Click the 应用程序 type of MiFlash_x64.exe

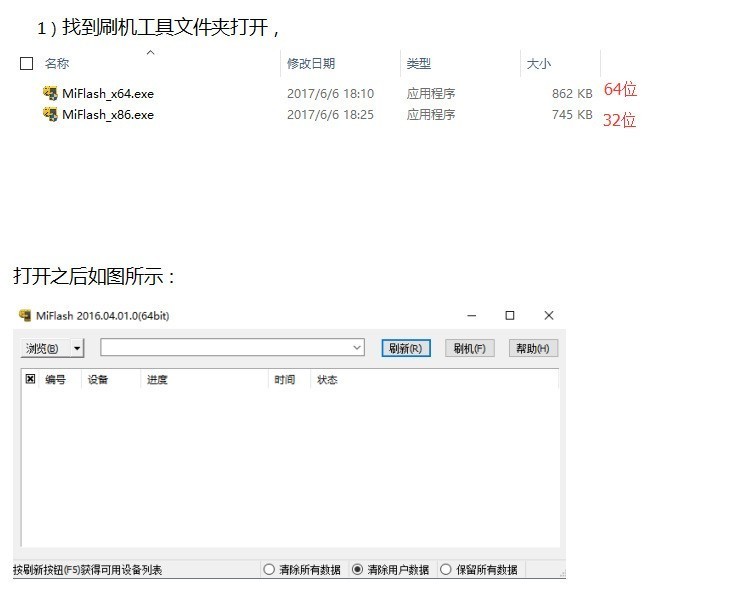[x=431, y=94]
